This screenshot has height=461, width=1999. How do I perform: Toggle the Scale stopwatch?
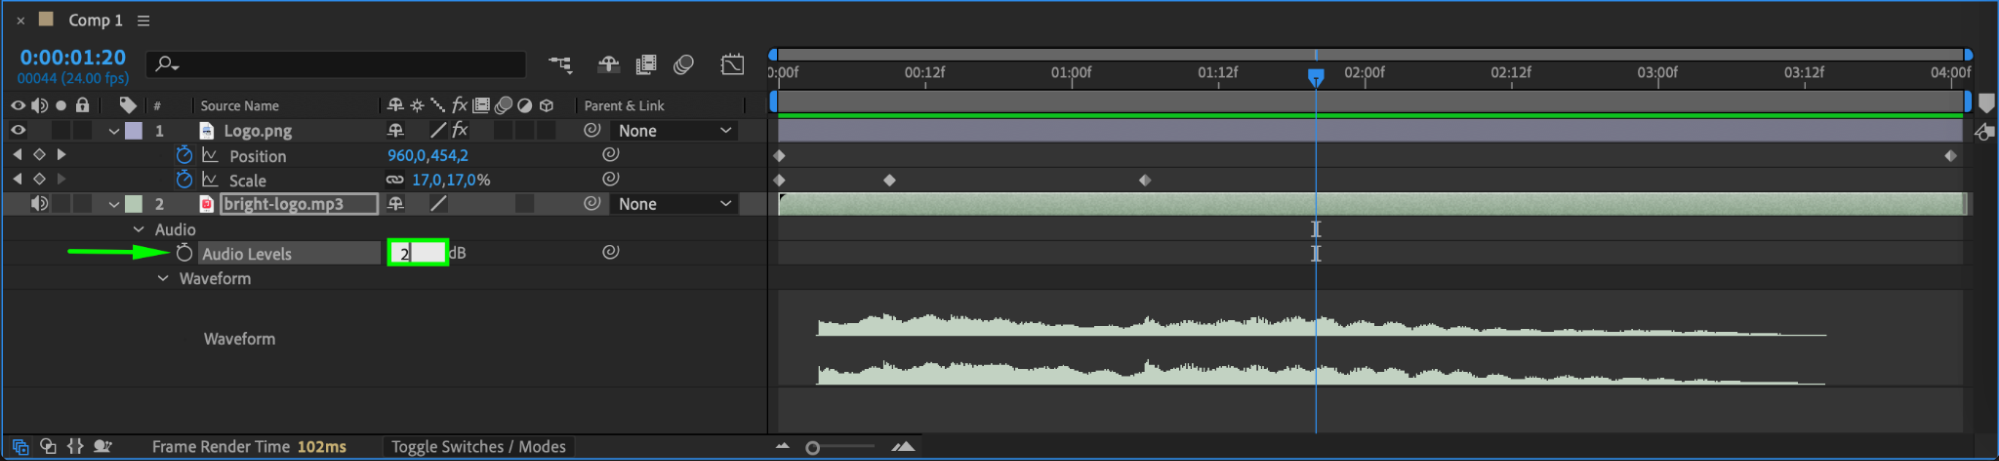(184, 179)
